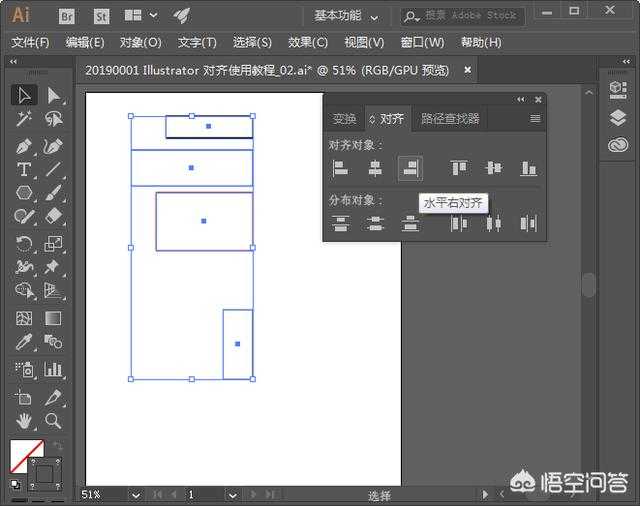Select the Artboard tool

click(x=24, y=397)
